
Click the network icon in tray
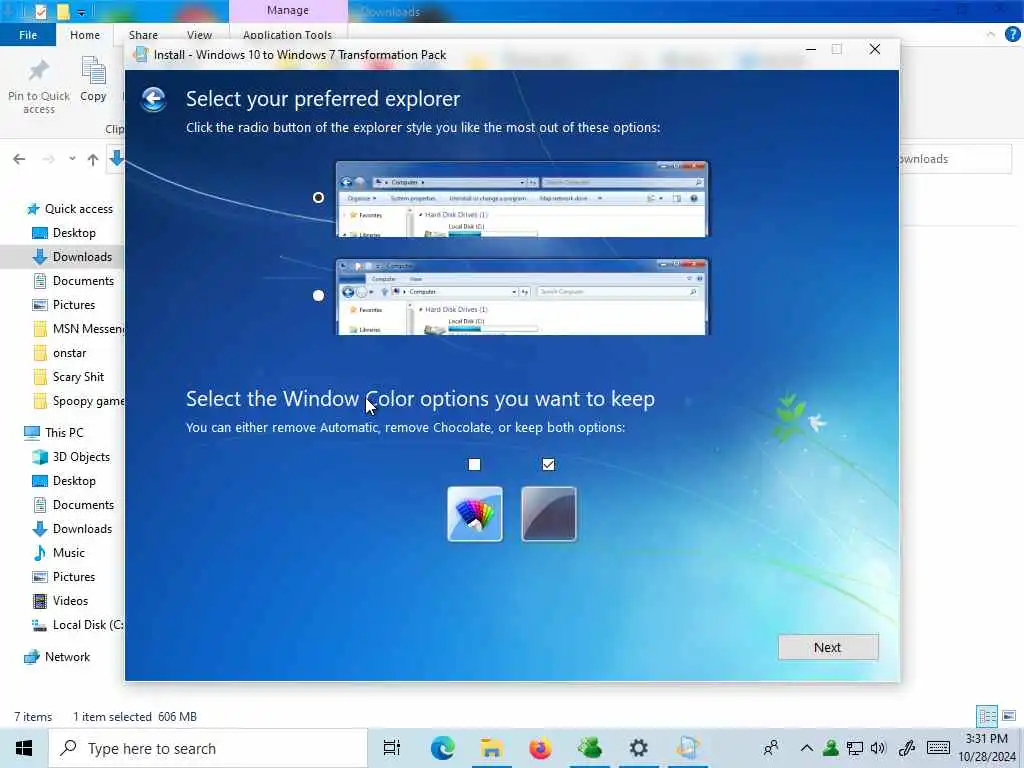854,748
